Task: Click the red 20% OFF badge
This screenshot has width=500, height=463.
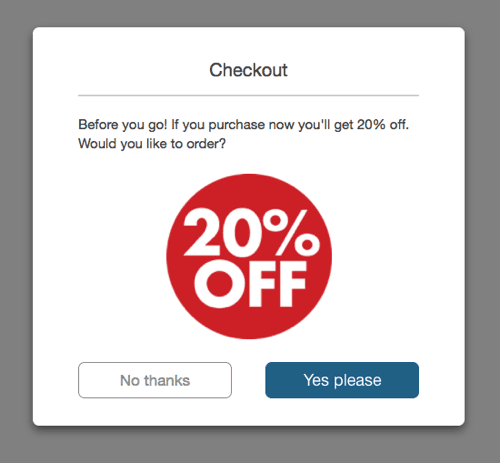Action: point(249,256)
